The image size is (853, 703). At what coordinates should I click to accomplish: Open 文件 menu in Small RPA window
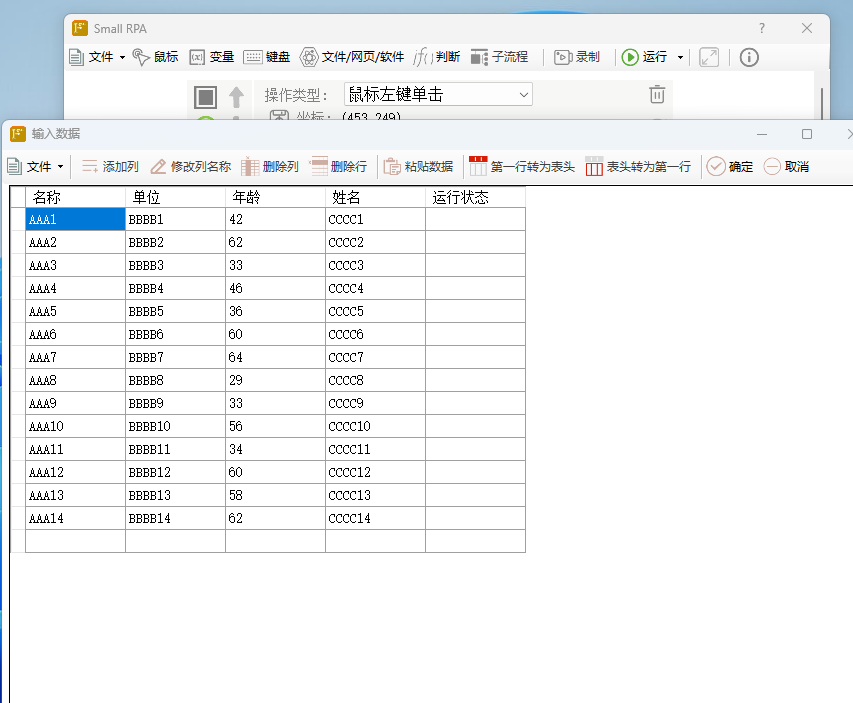point(97,57)
